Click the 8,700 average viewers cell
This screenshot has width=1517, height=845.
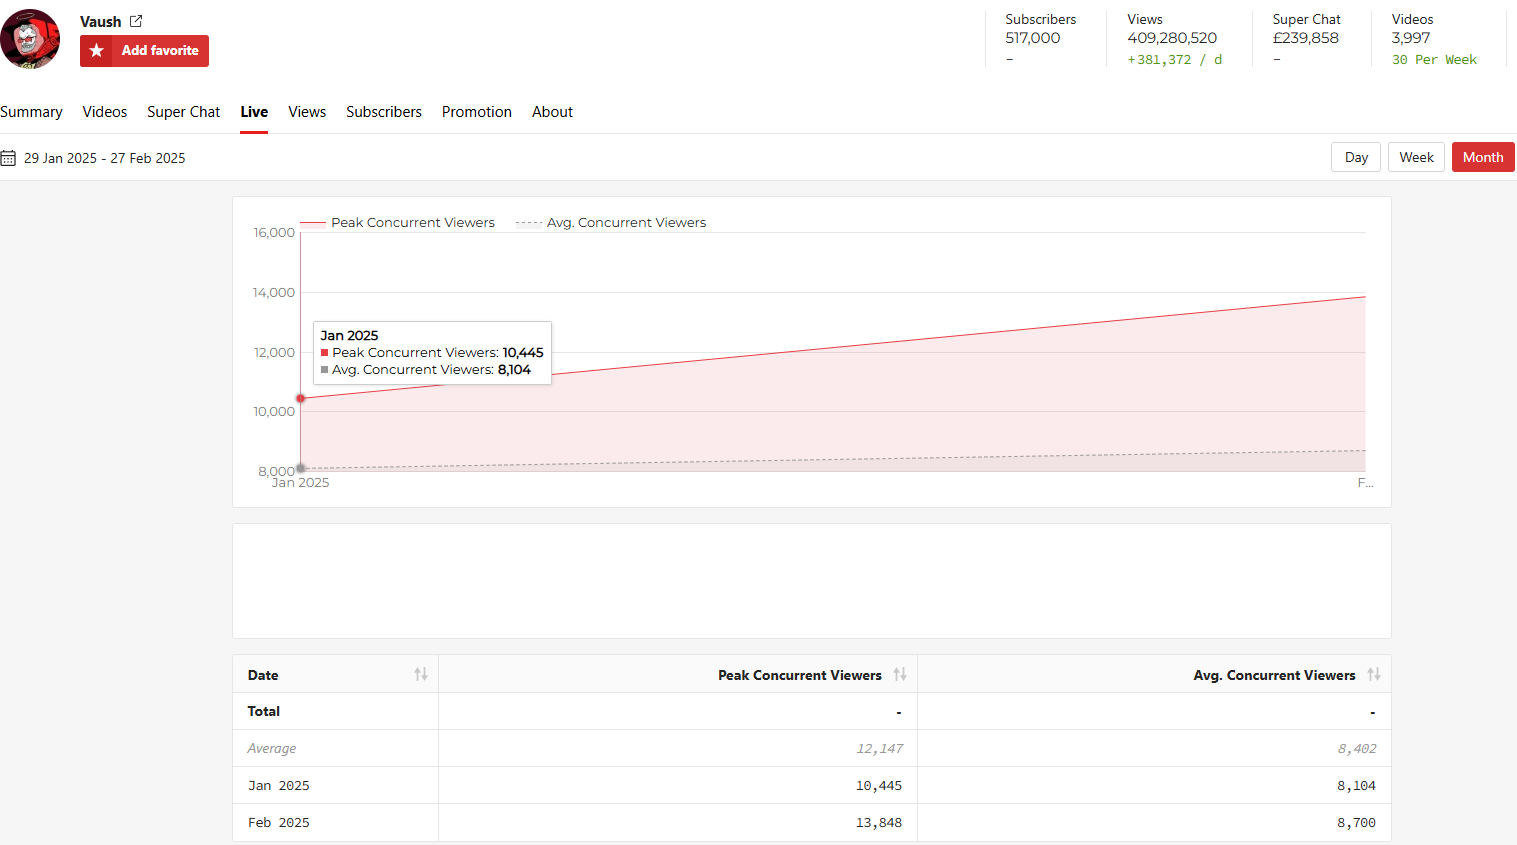1356,823
